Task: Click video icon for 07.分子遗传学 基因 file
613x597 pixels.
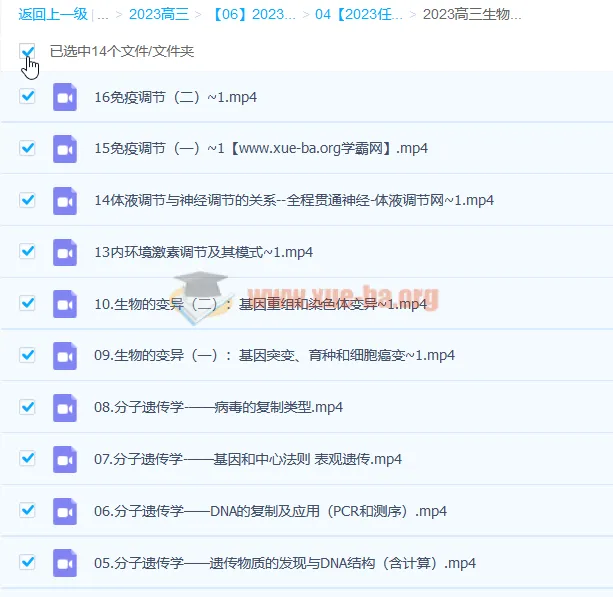Action: click(x=65, y=459)
